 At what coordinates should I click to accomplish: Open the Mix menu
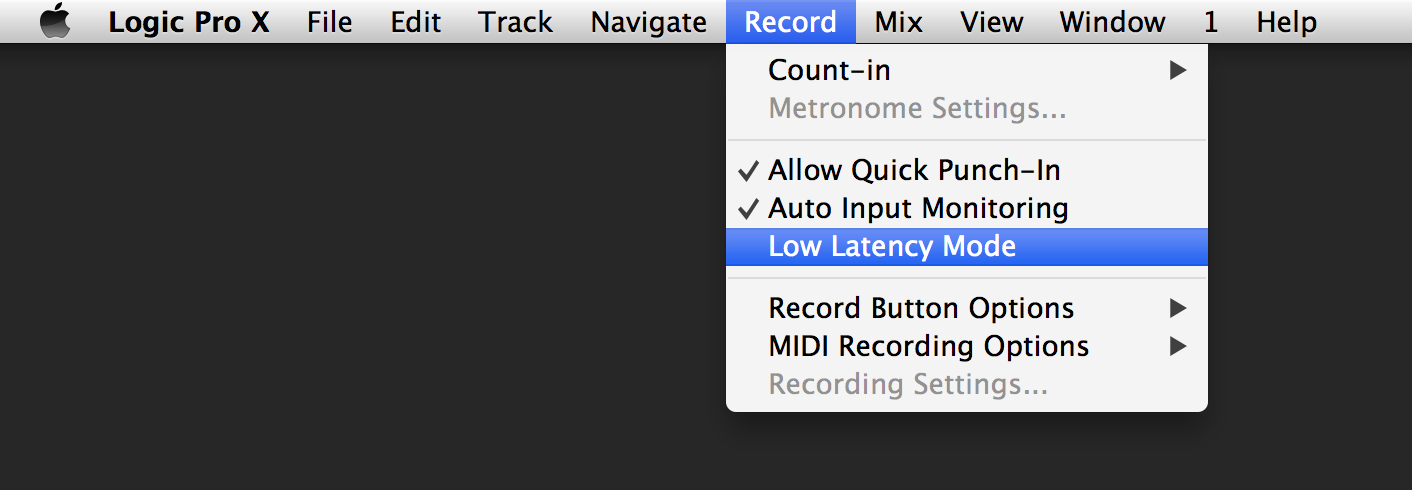899,22
